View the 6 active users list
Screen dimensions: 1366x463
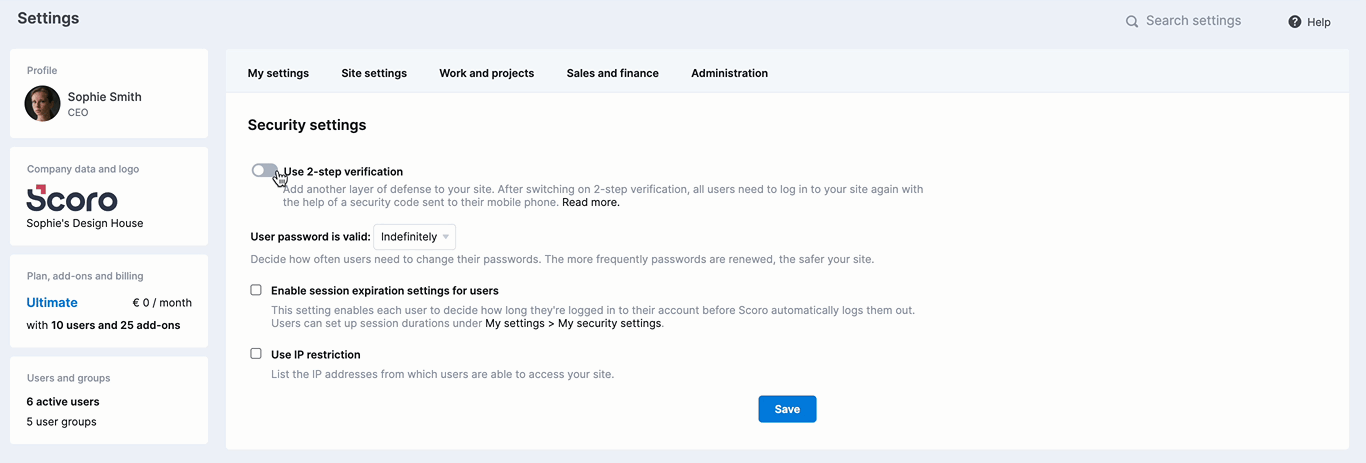coord(63,402)
